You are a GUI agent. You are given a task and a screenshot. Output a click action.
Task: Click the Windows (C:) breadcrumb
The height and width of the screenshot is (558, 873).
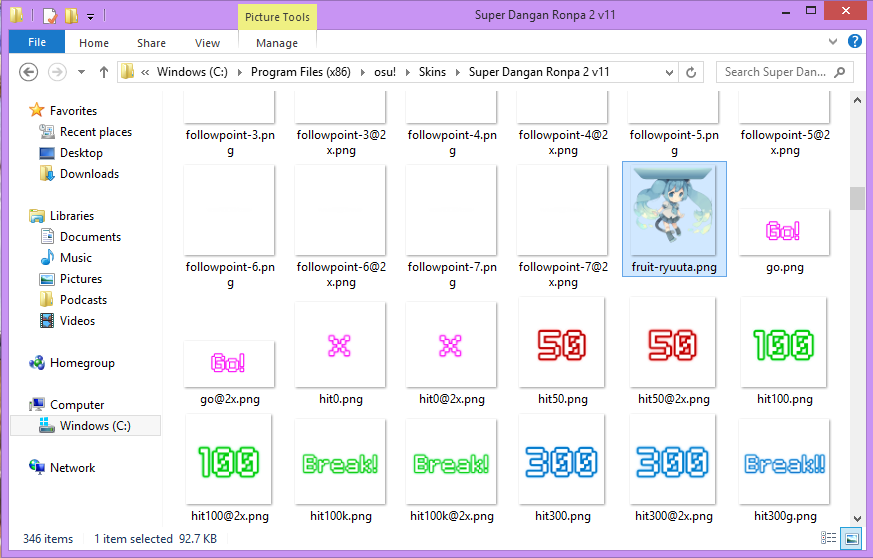(x=192, y=72)
